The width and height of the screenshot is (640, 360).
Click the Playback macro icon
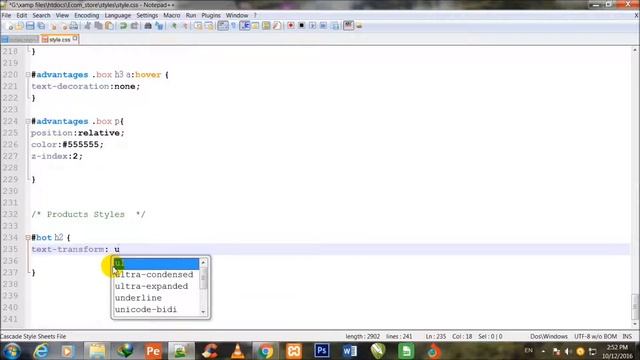point(312,26)
